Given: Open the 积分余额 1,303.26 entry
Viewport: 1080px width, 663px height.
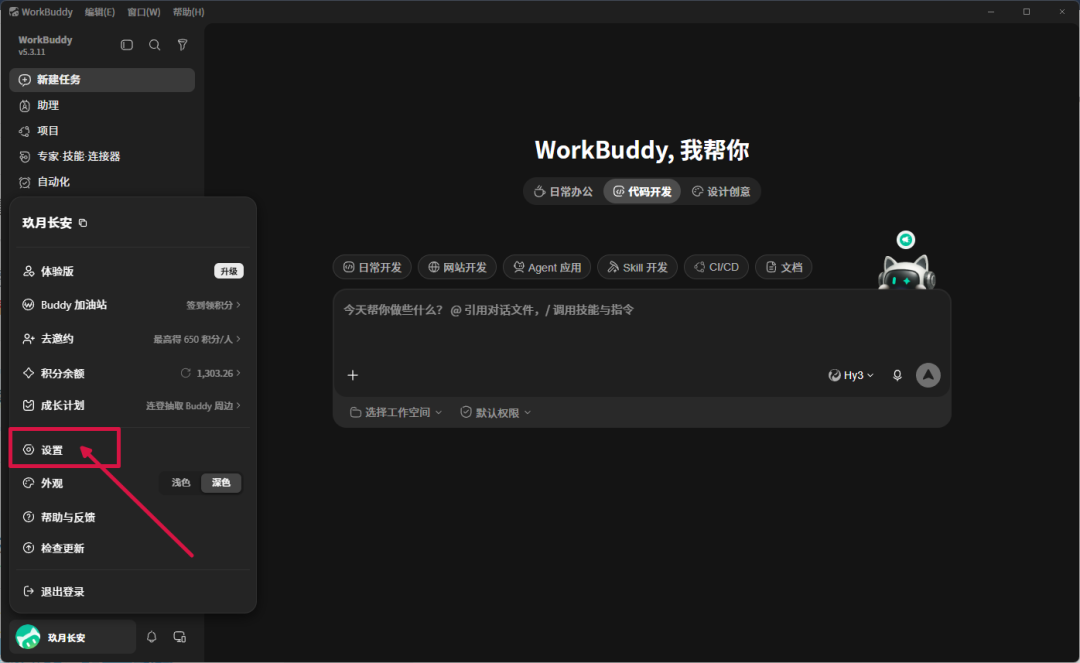Looking at the screenshot, I should [x=132, y=373].
